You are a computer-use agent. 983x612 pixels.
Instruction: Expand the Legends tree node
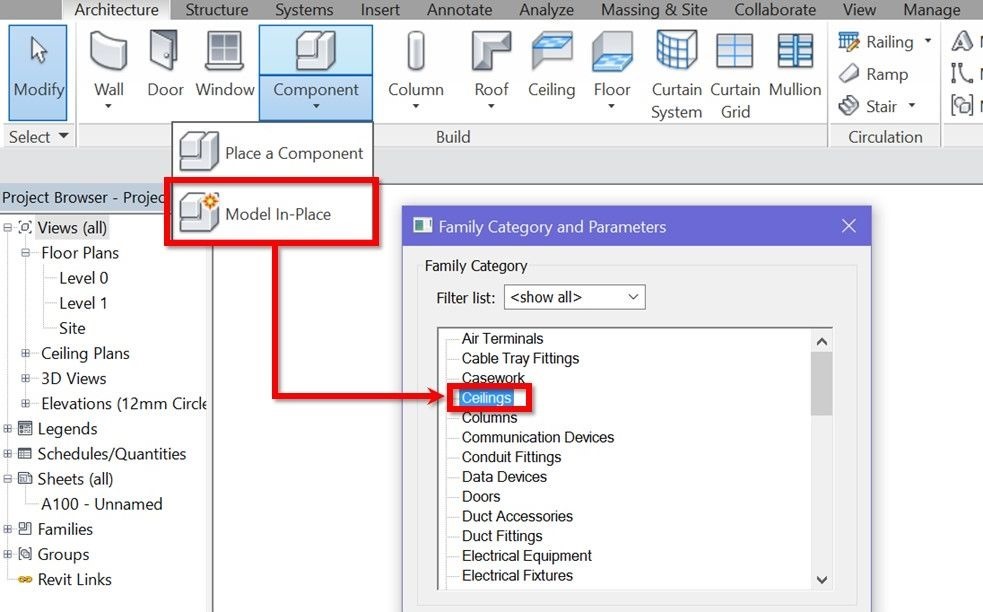8,429
